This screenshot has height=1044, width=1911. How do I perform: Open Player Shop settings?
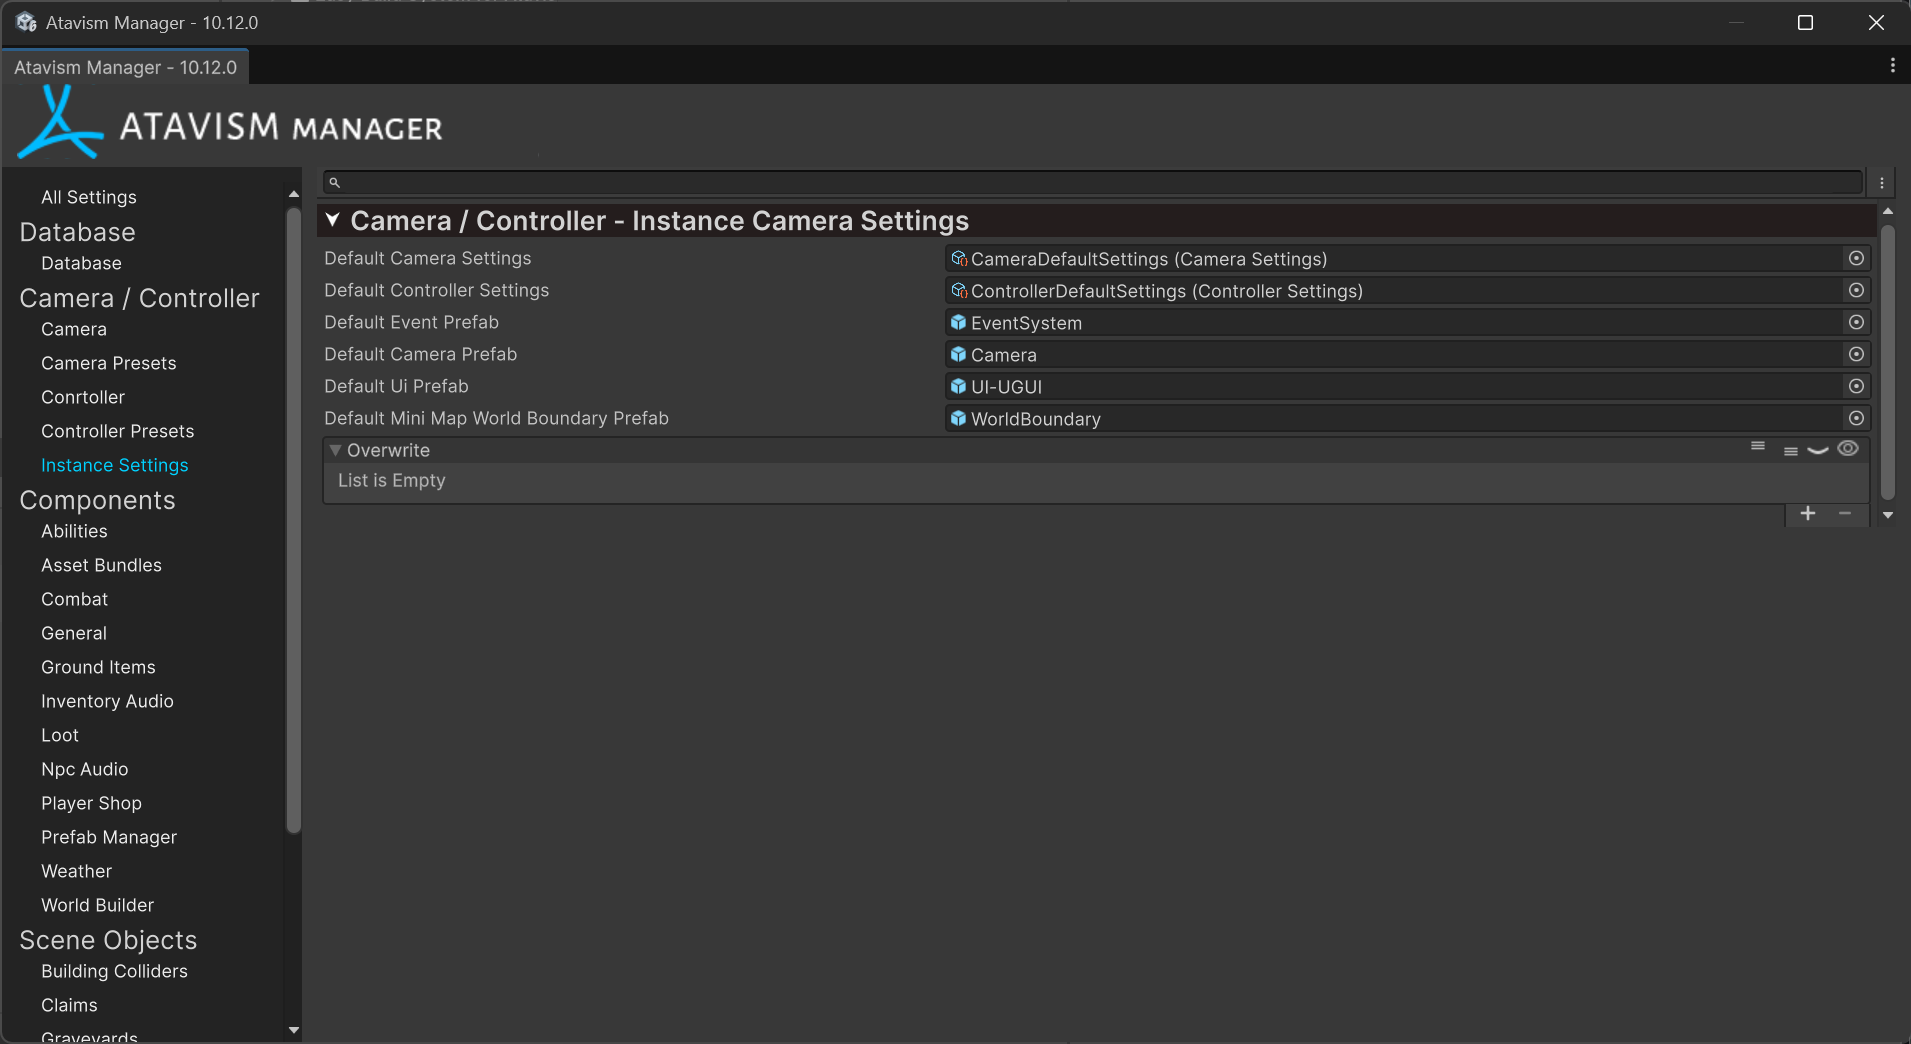coord(91,803)
